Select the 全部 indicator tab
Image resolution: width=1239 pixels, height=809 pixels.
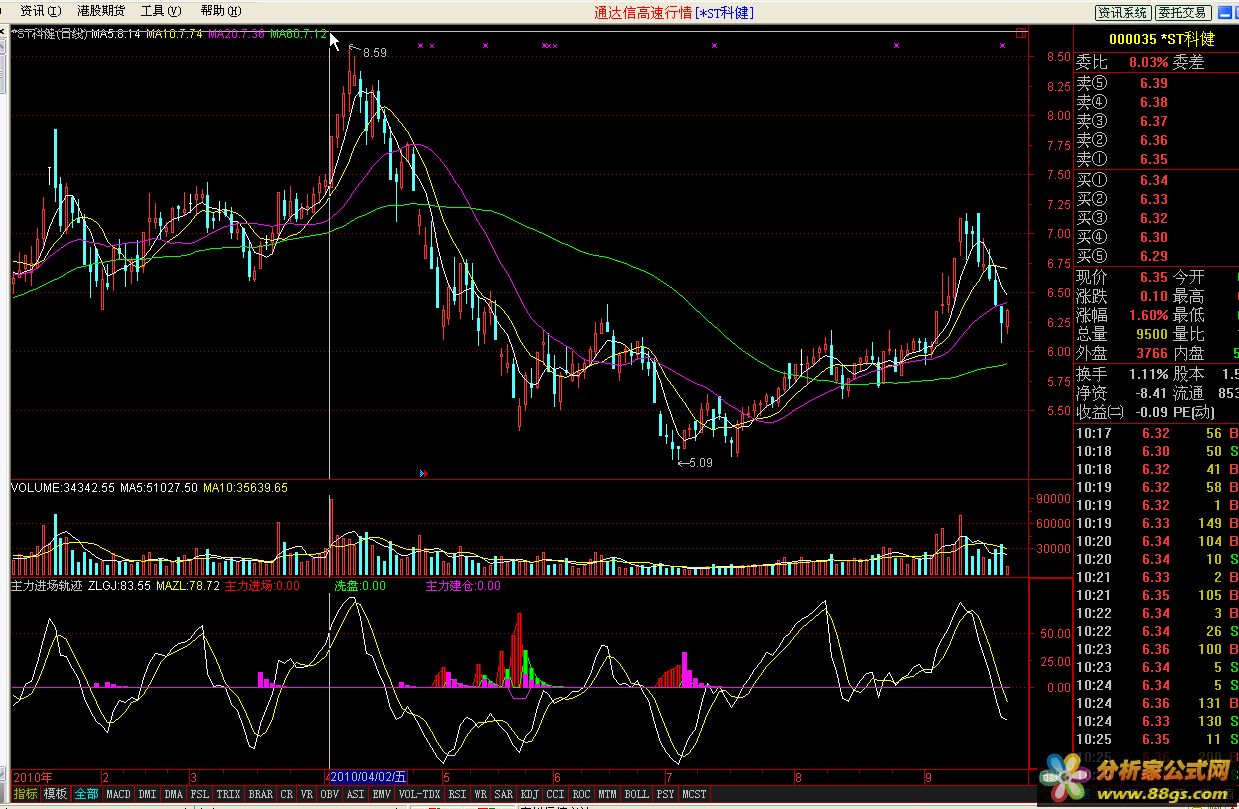[x=87, y=794]
